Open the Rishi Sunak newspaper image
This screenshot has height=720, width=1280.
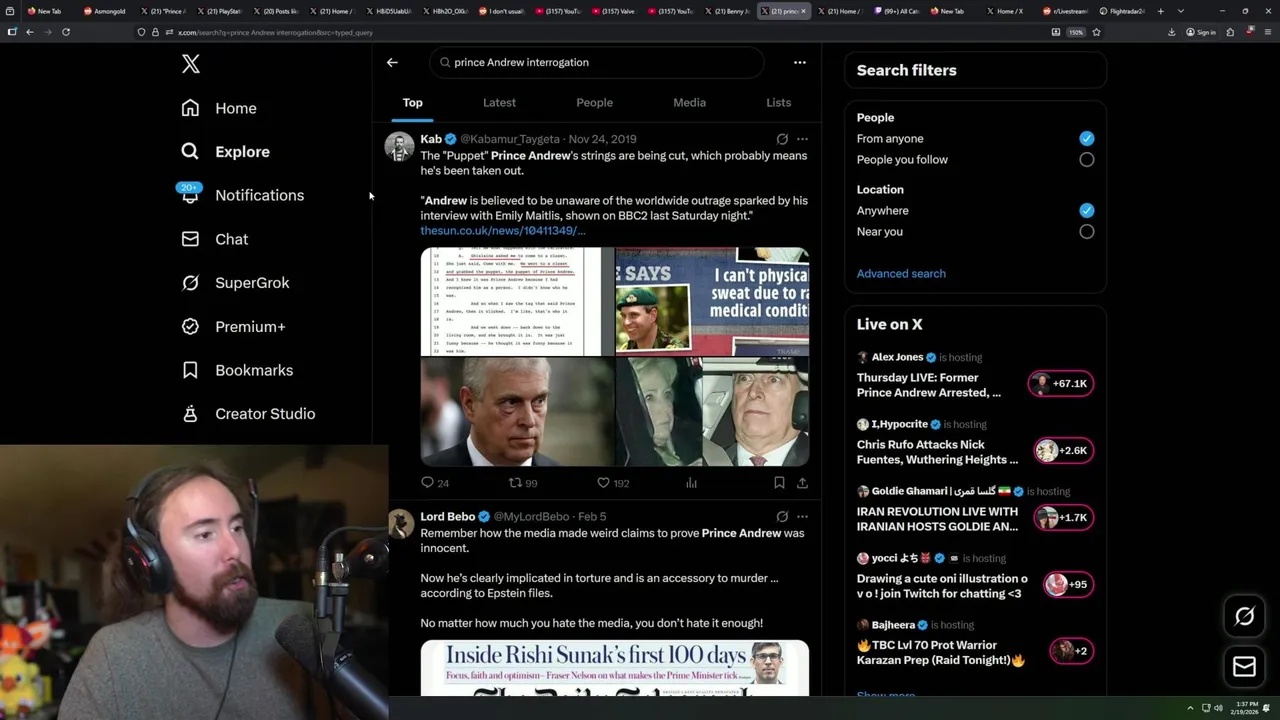pyautogui.click(x=615, y=668)
